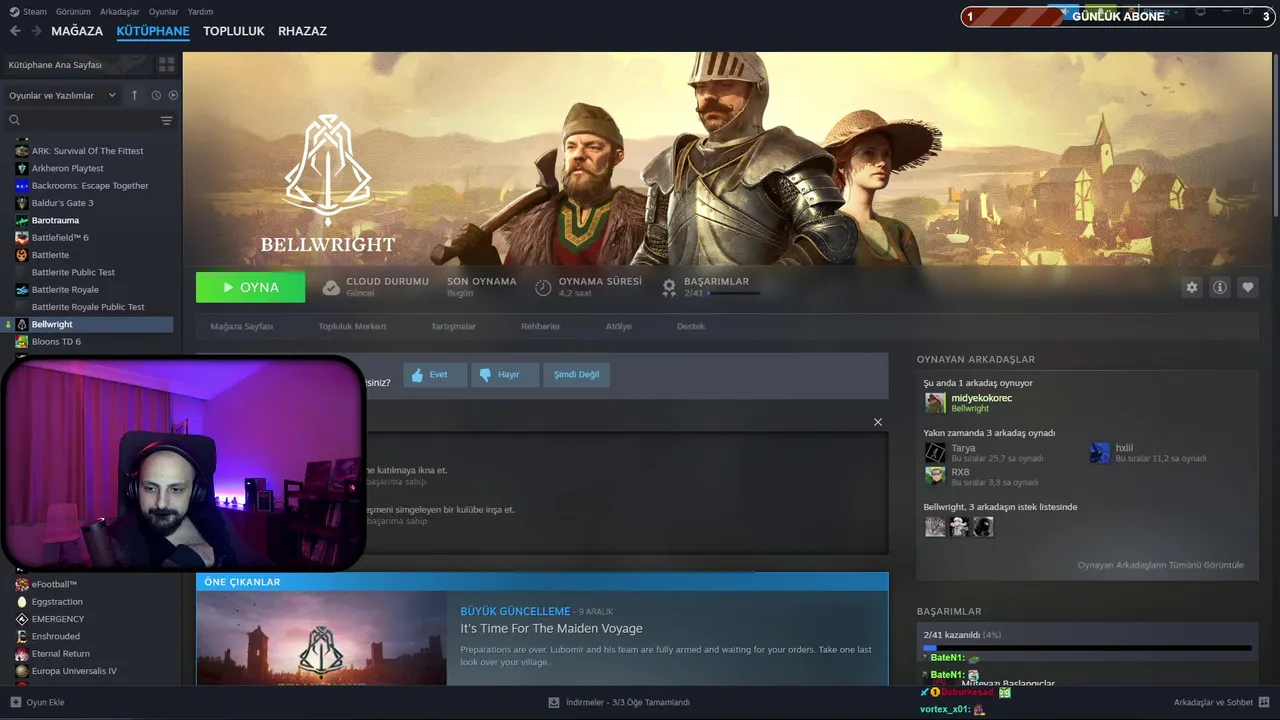
Task: Select Eternal Return in library
Action: (61, 654)
